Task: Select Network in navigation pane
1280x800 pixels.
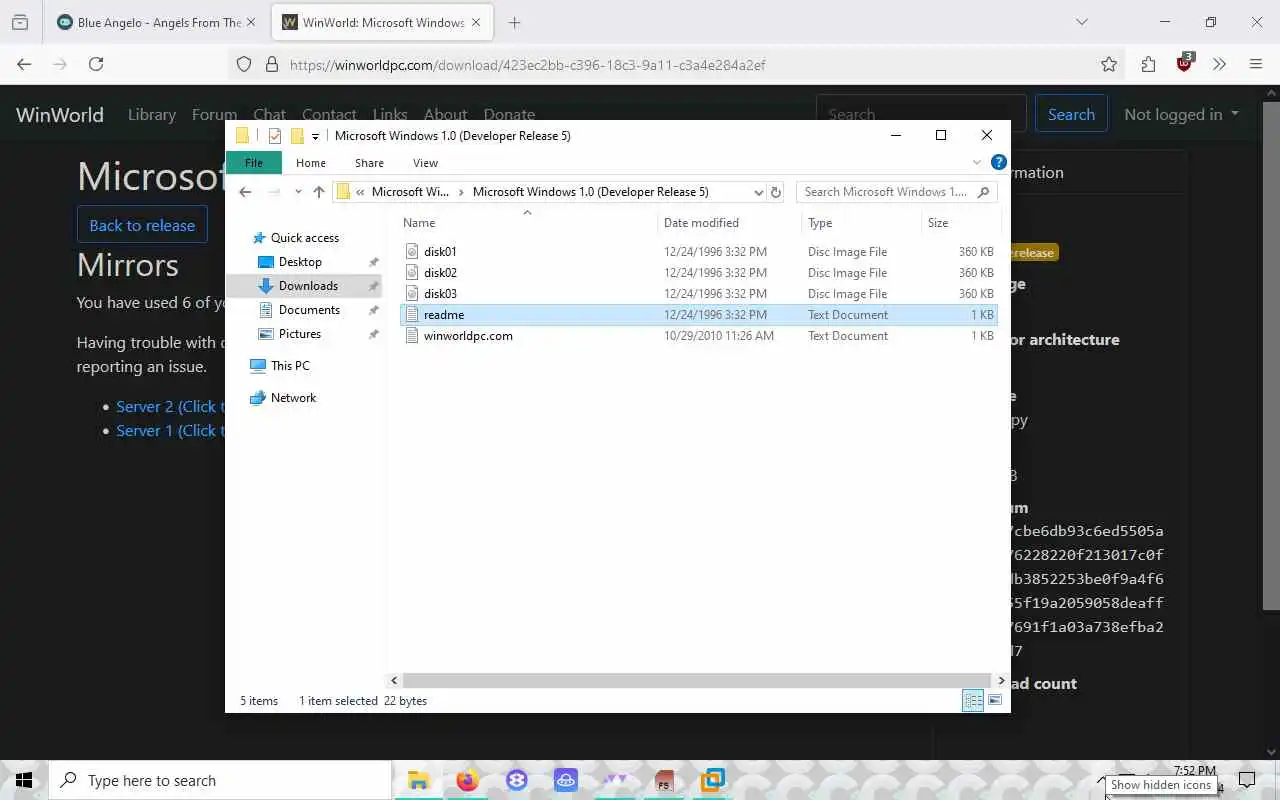Action: point(293,398)
